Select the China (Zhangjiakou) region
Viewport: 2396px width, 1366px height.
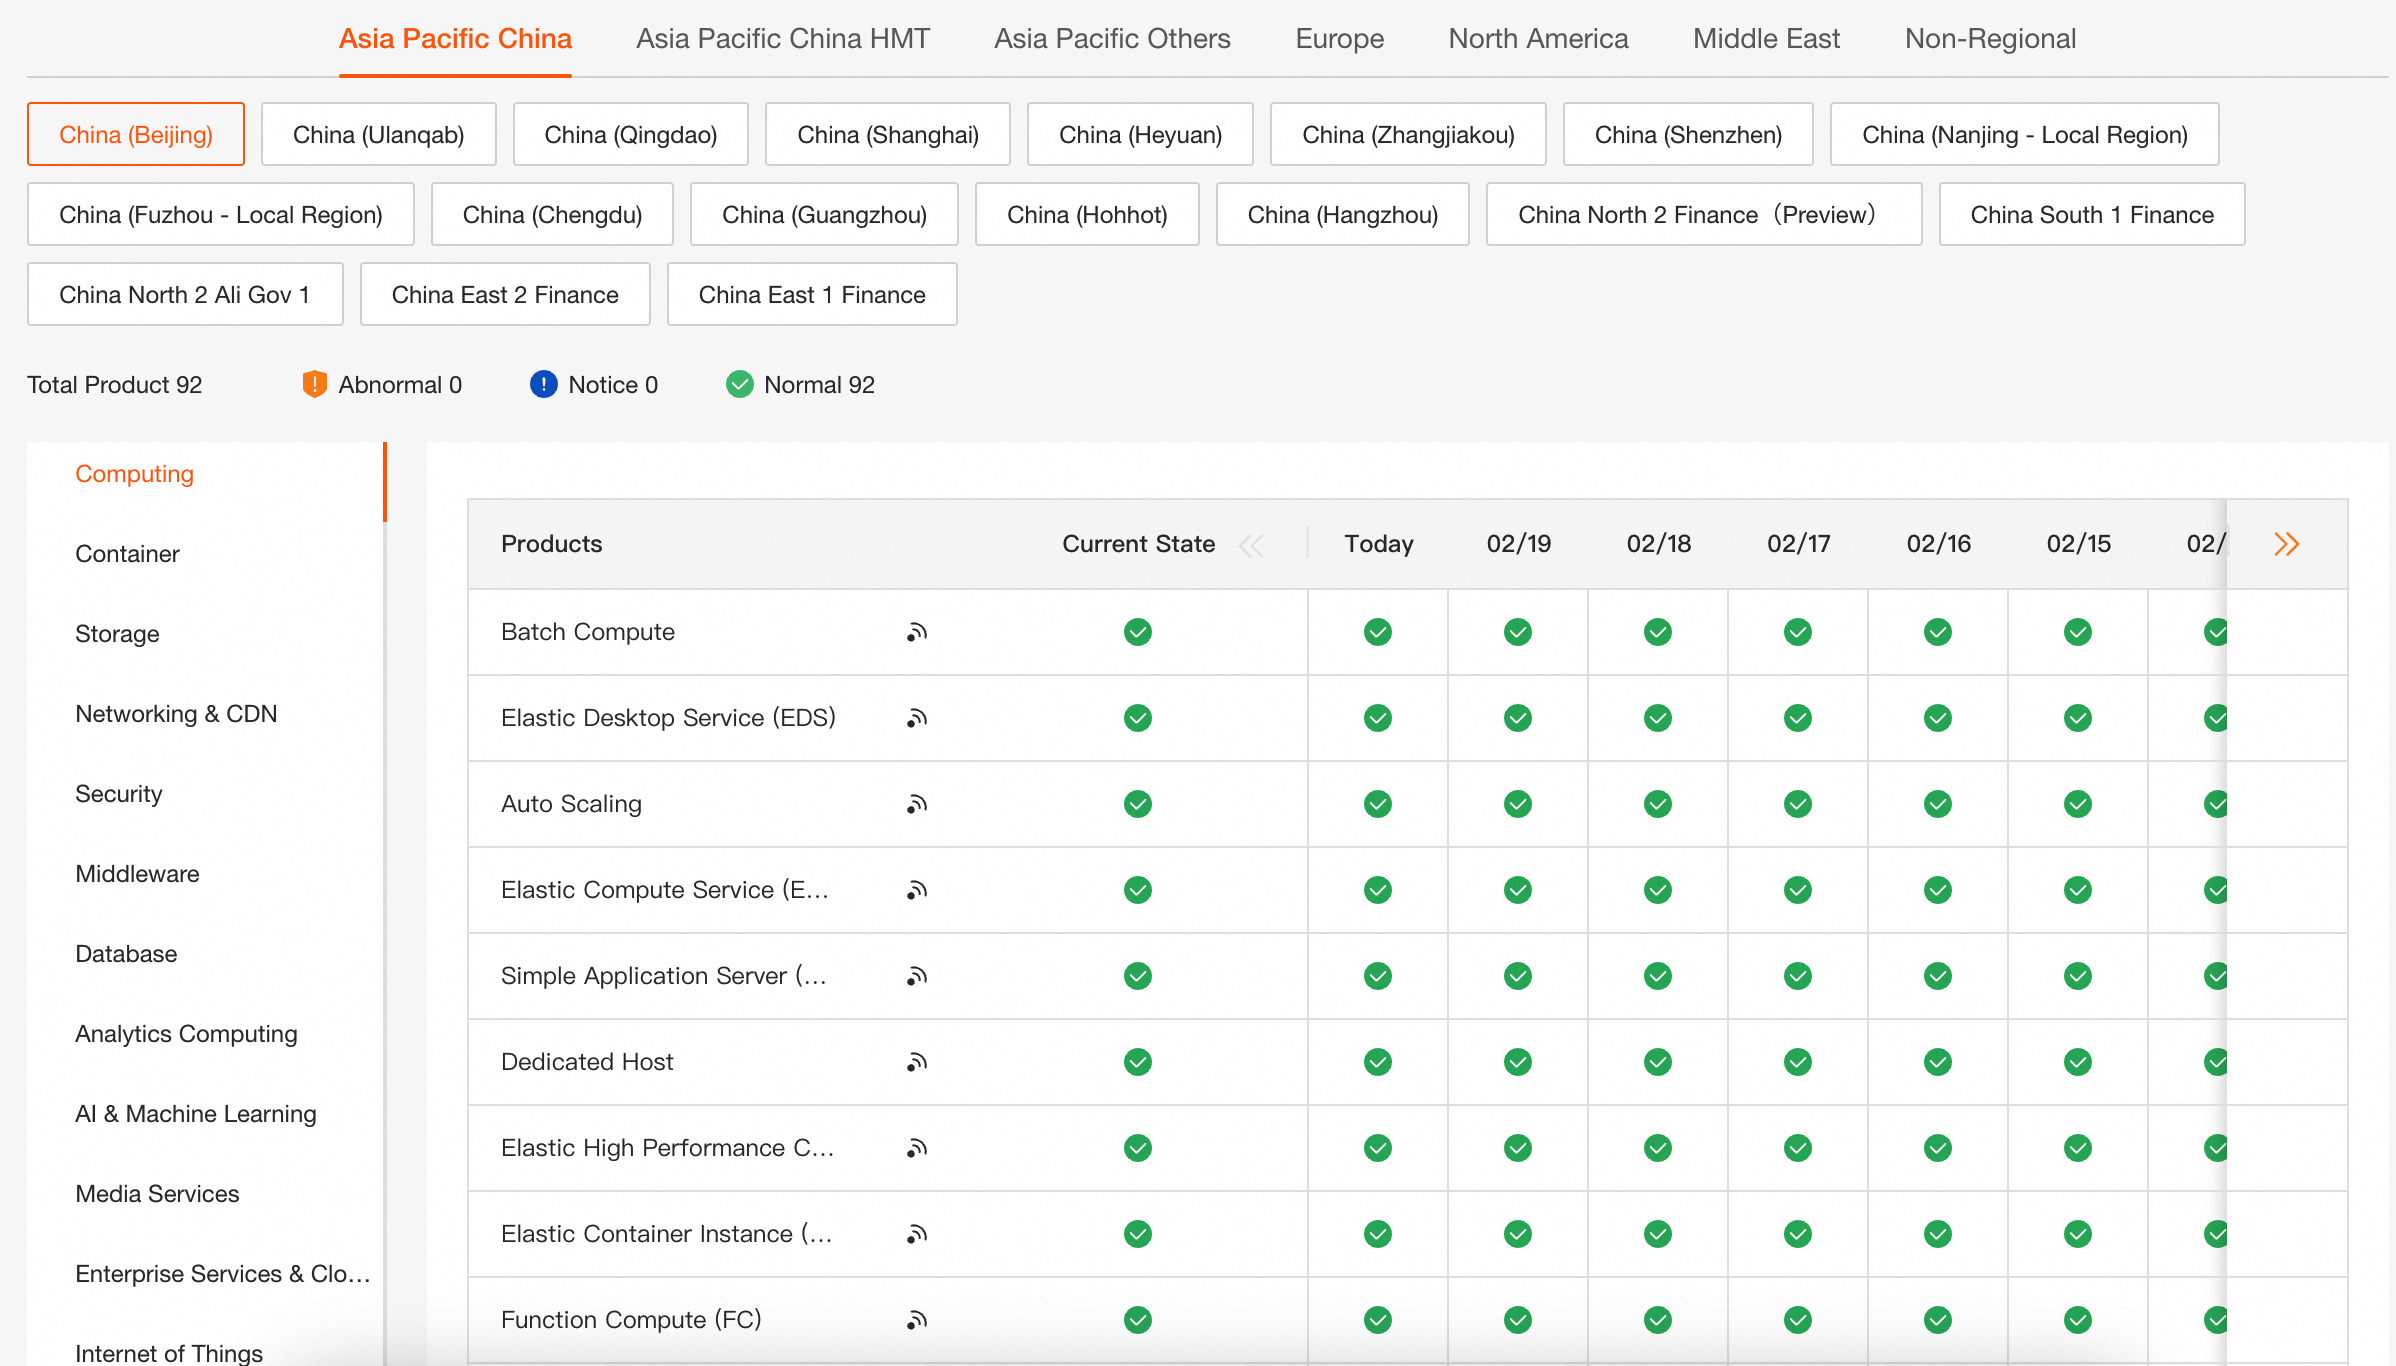pos(1408,134)
